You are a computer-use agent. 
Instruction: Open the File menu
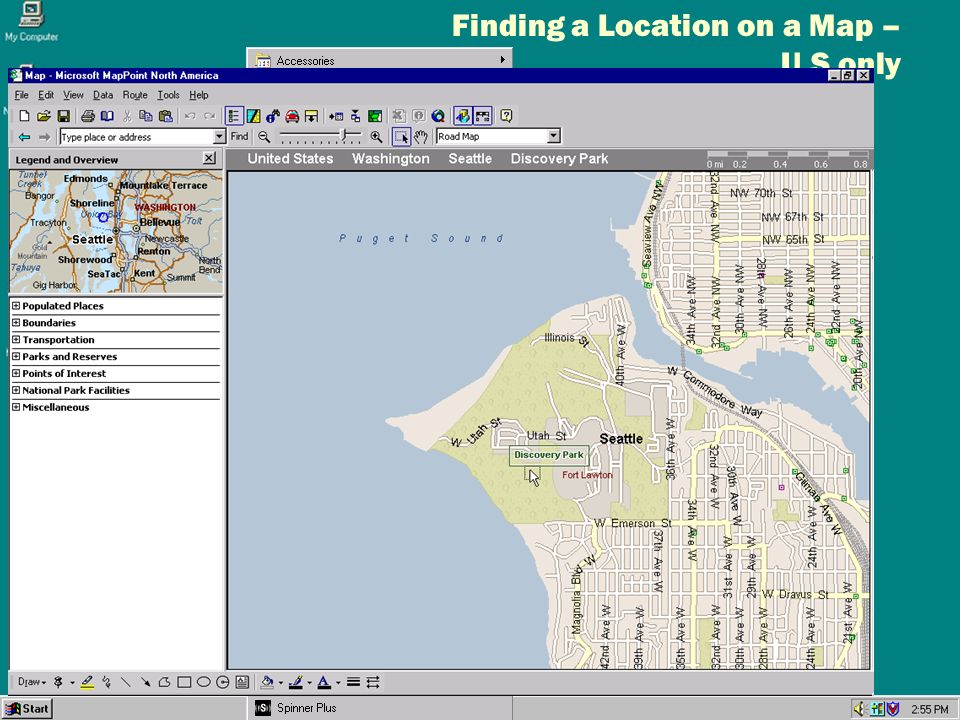coord(21,95)
